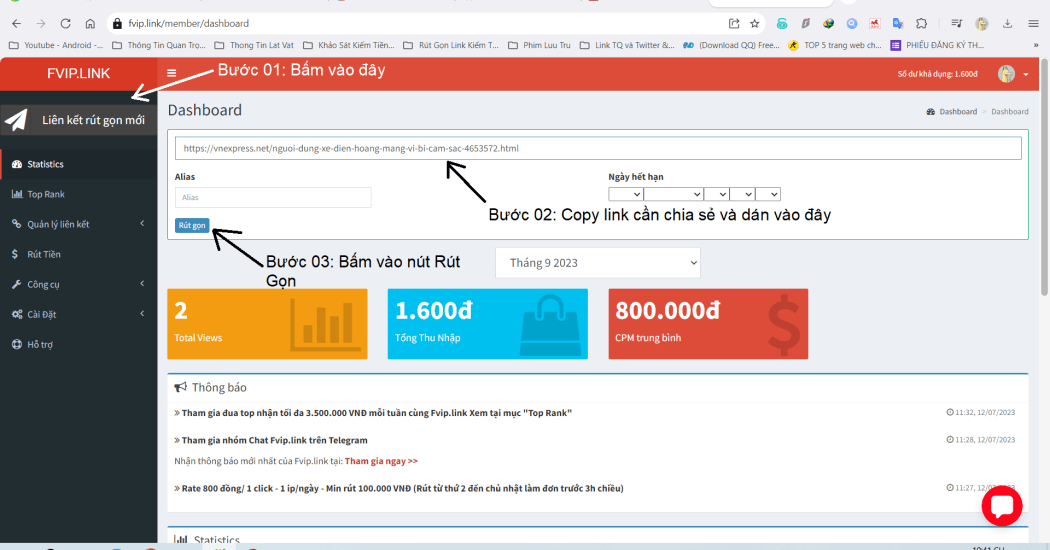The width and height of the screenshot is (1050, 550).
Task: Open the Tháng 9 2023 month selector
Action: click(x=597, y=263)
